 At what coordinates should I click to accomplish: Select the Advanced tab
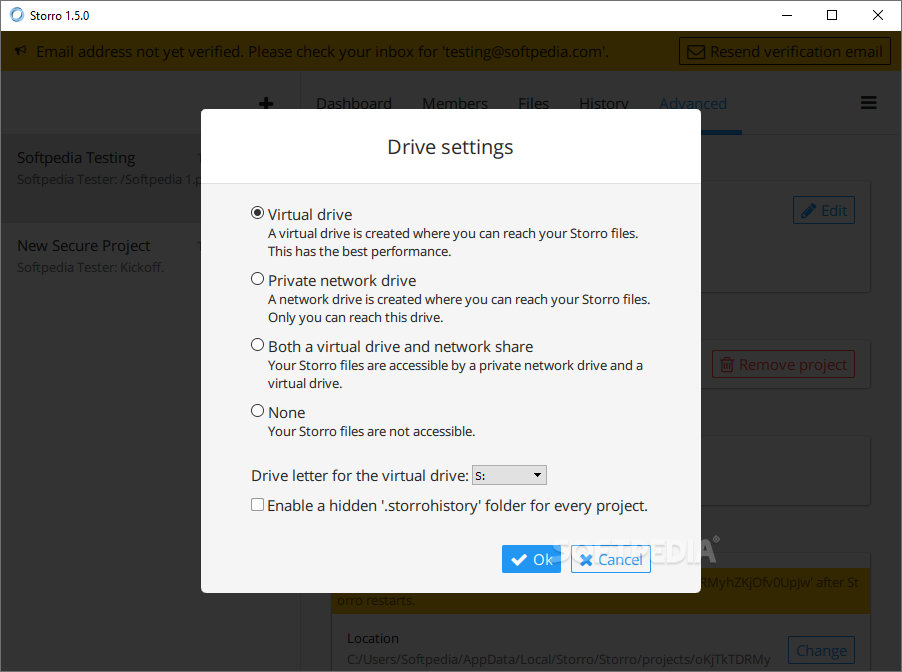[x=693, y=104]
